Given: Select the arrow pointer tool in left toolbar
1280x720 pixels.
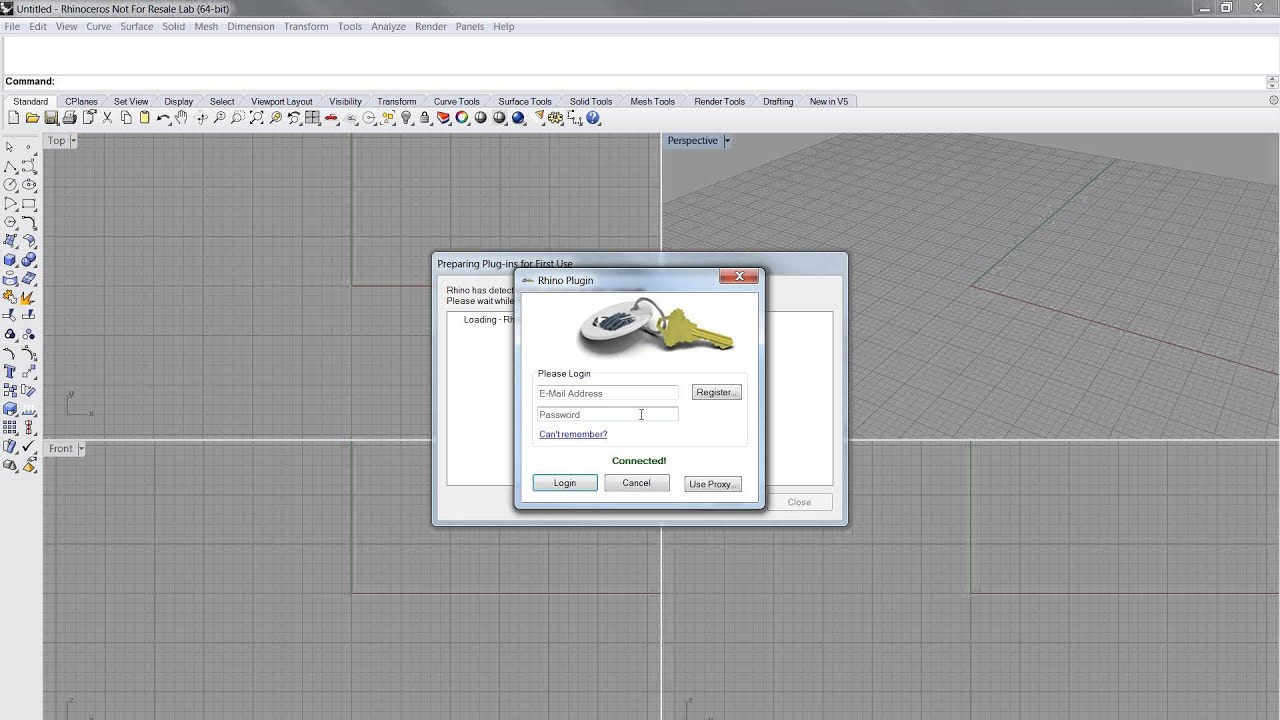Looking at the screenshot, I should point(10,147).
